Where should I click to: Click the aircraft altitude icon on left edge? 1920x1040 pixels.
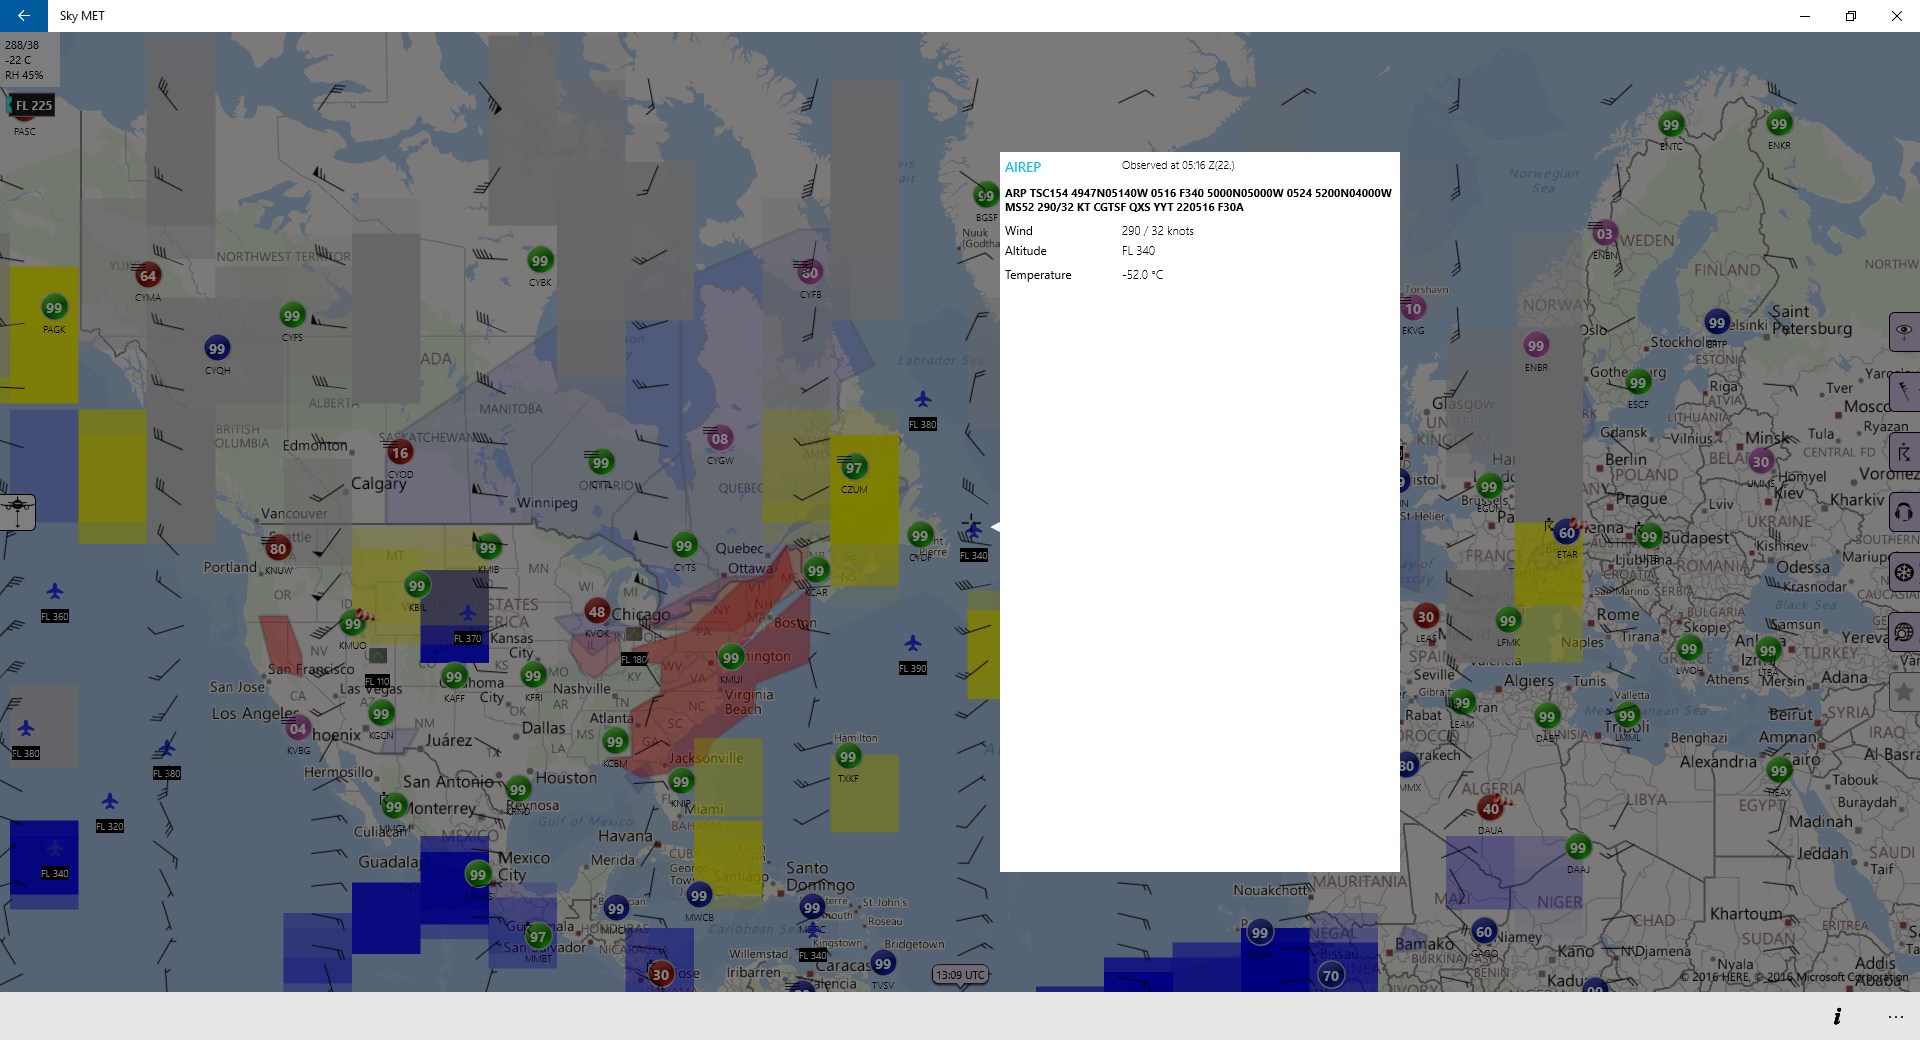[x=17, y=511]
